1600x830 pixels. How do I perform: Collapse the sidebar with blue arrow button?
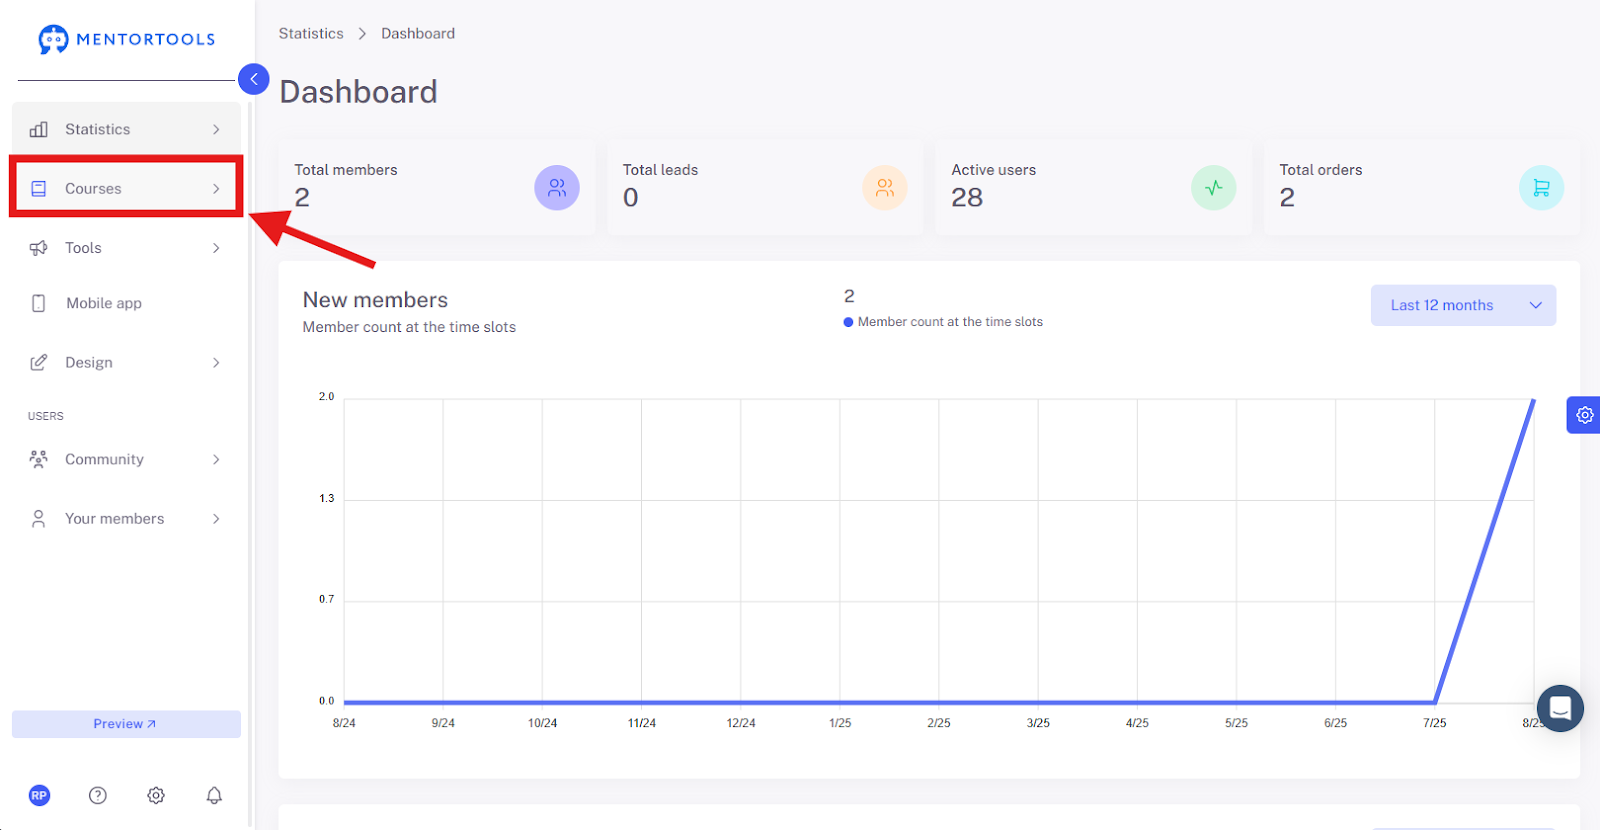(x=254, y=79)
